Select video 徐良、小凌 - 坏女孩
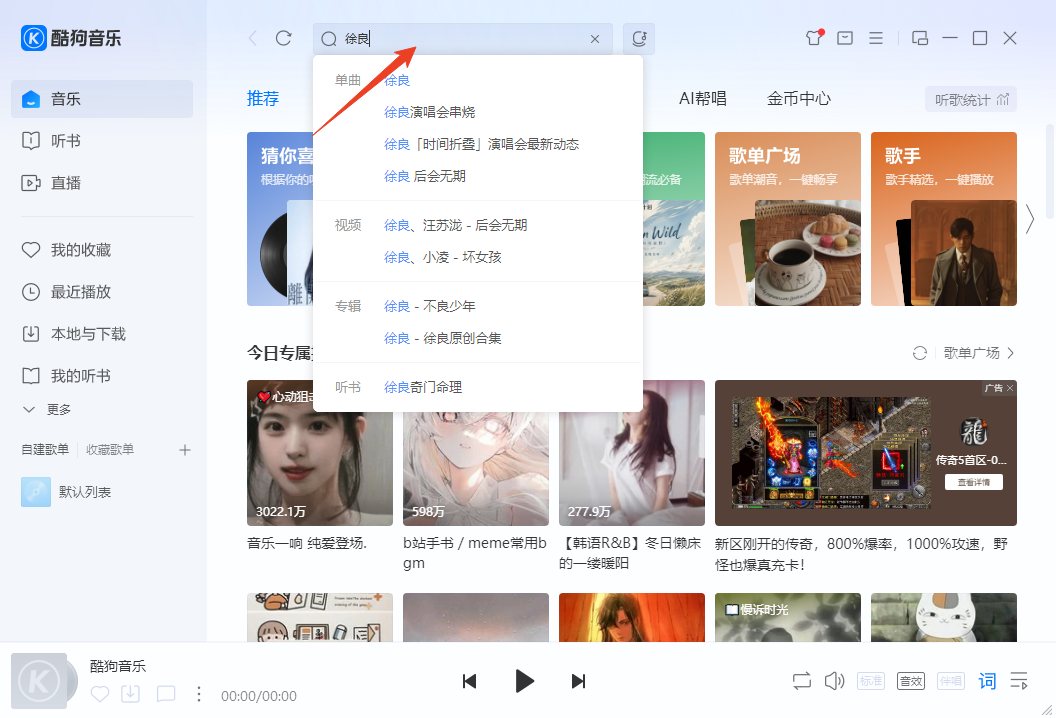 pyautogui.click(x=442, y=257)
